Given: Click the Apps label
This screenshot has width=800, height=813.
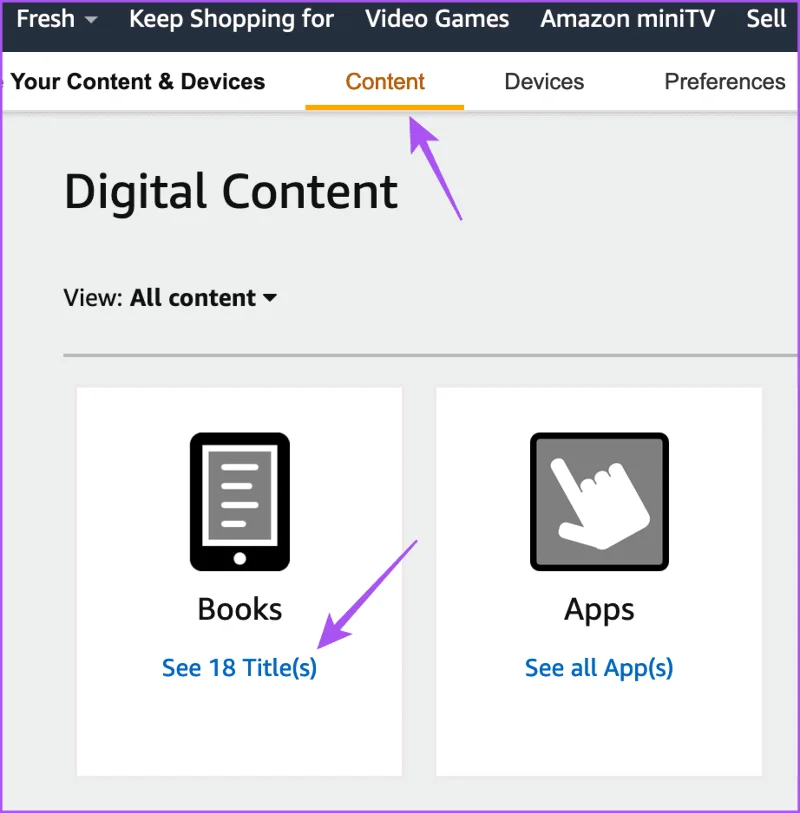Looking at the screenshot, I should click(x=599, y=610).
